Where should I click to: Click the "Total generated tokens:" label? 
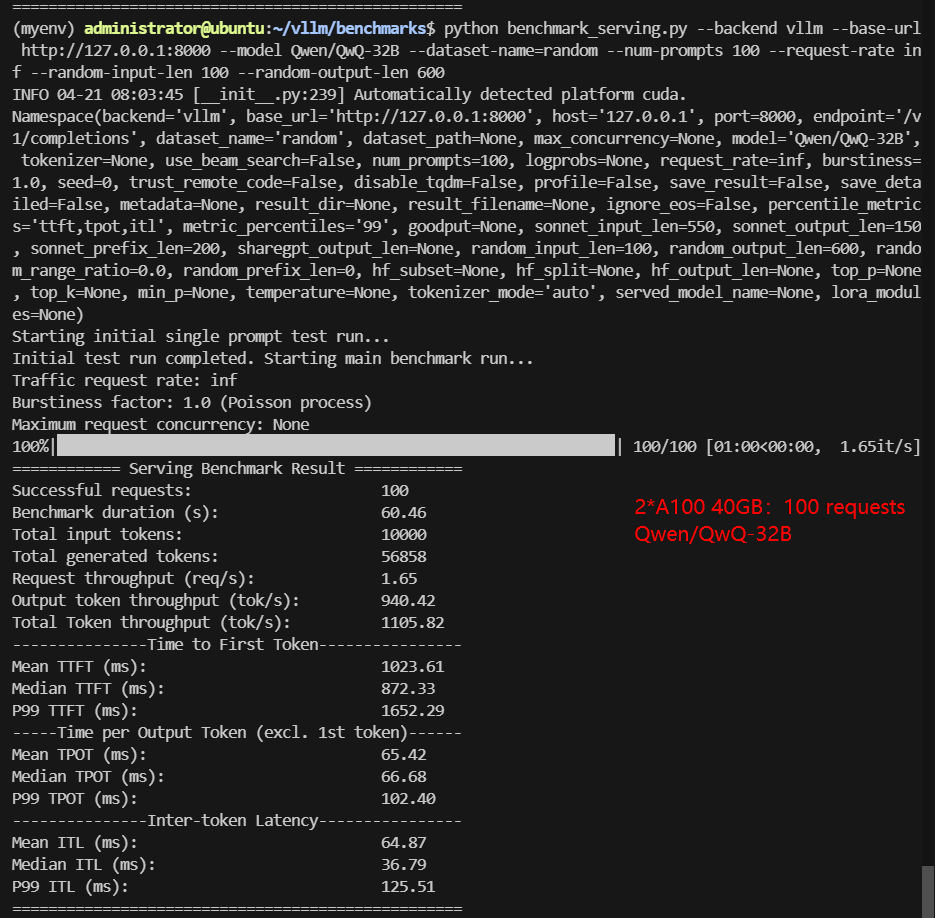(x=116, y=557)
